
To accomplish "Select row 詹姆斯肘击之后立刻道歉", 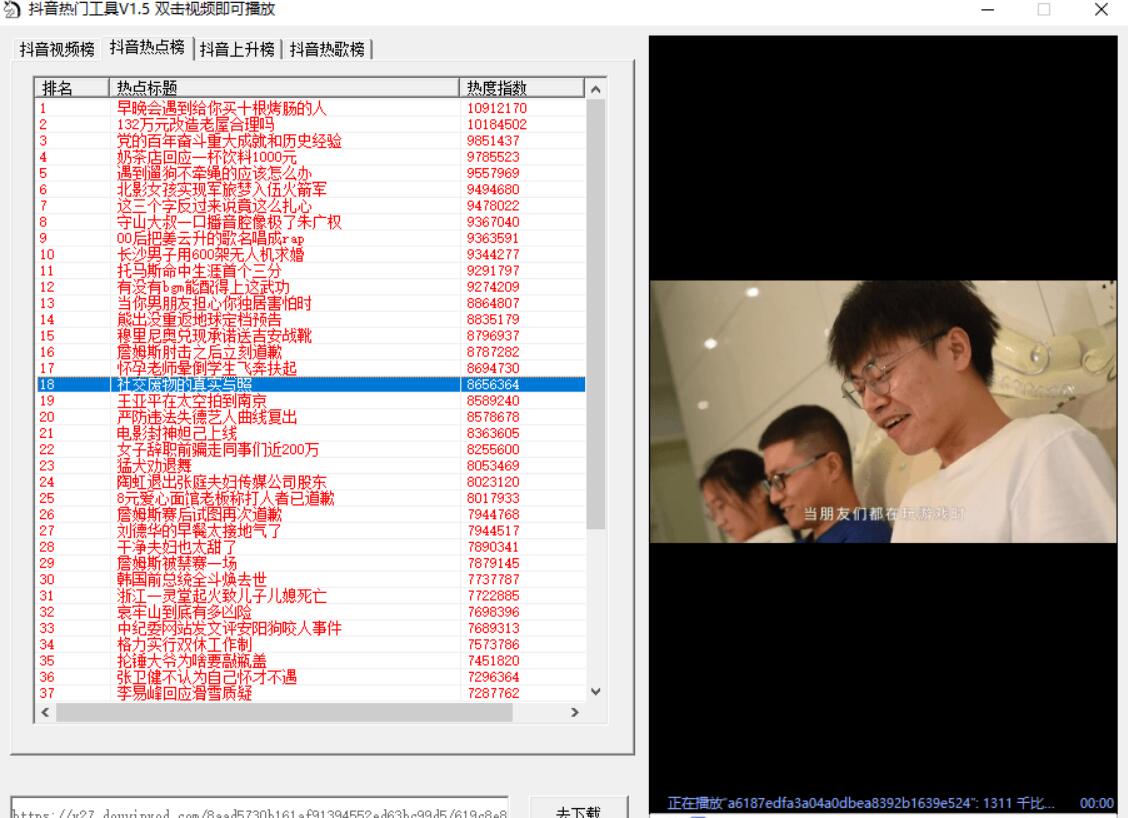I will tap(311, 352).
